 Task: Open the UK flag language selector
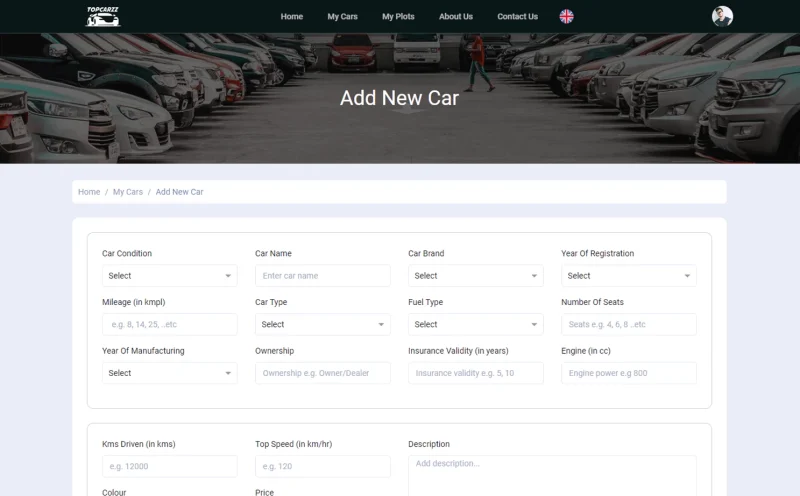click(x=566, y=16)
